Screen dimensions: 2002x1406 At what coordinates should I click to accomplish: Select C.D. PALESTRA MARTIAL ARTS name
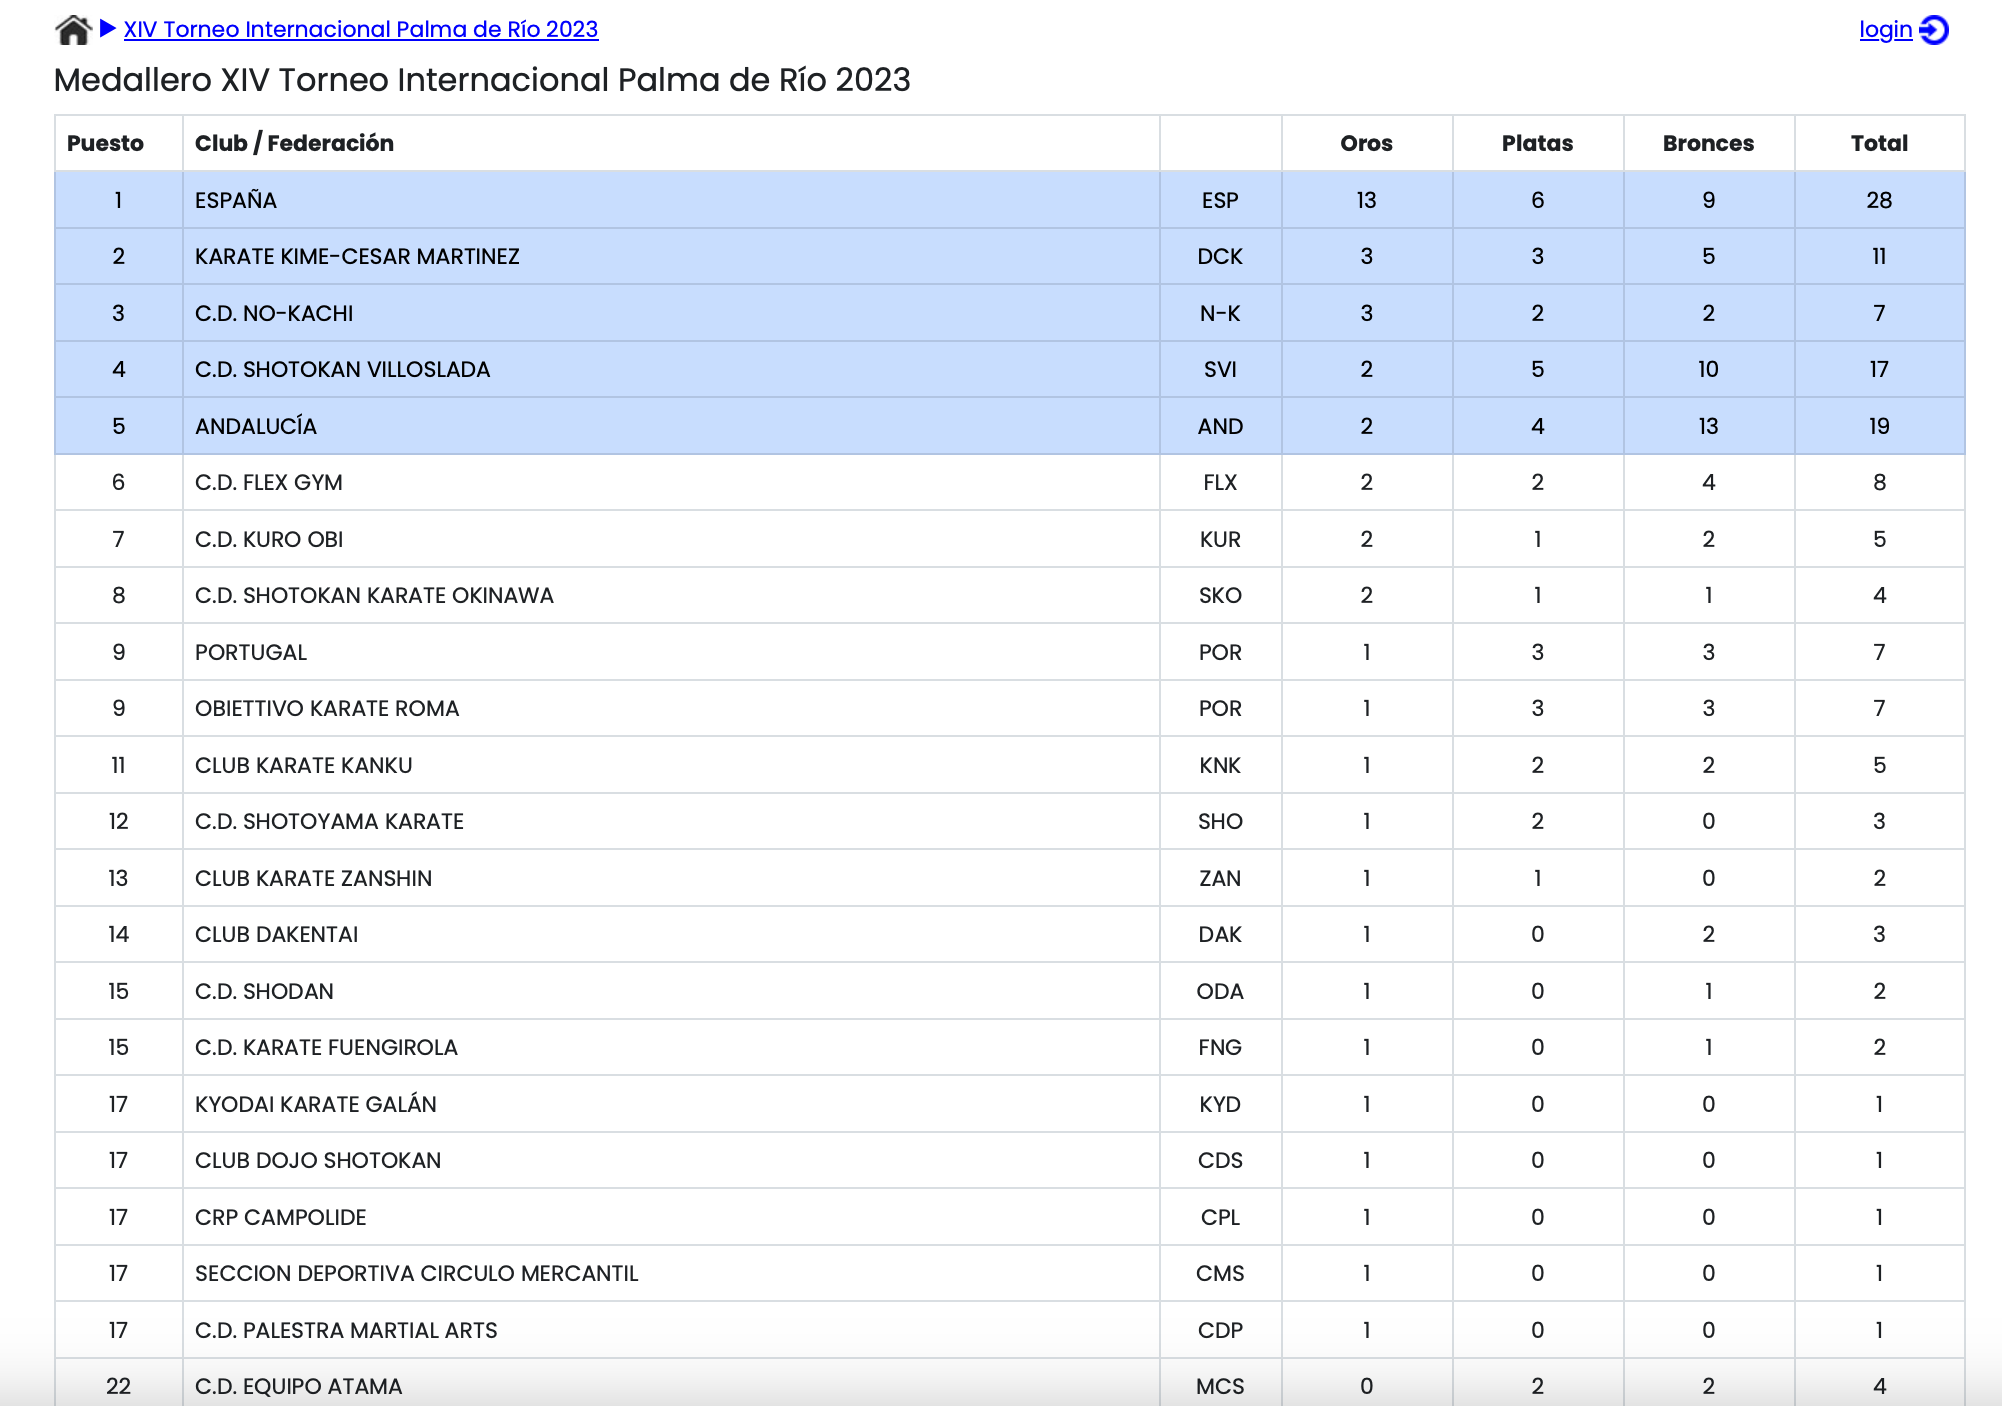(x=346, y=1330)
